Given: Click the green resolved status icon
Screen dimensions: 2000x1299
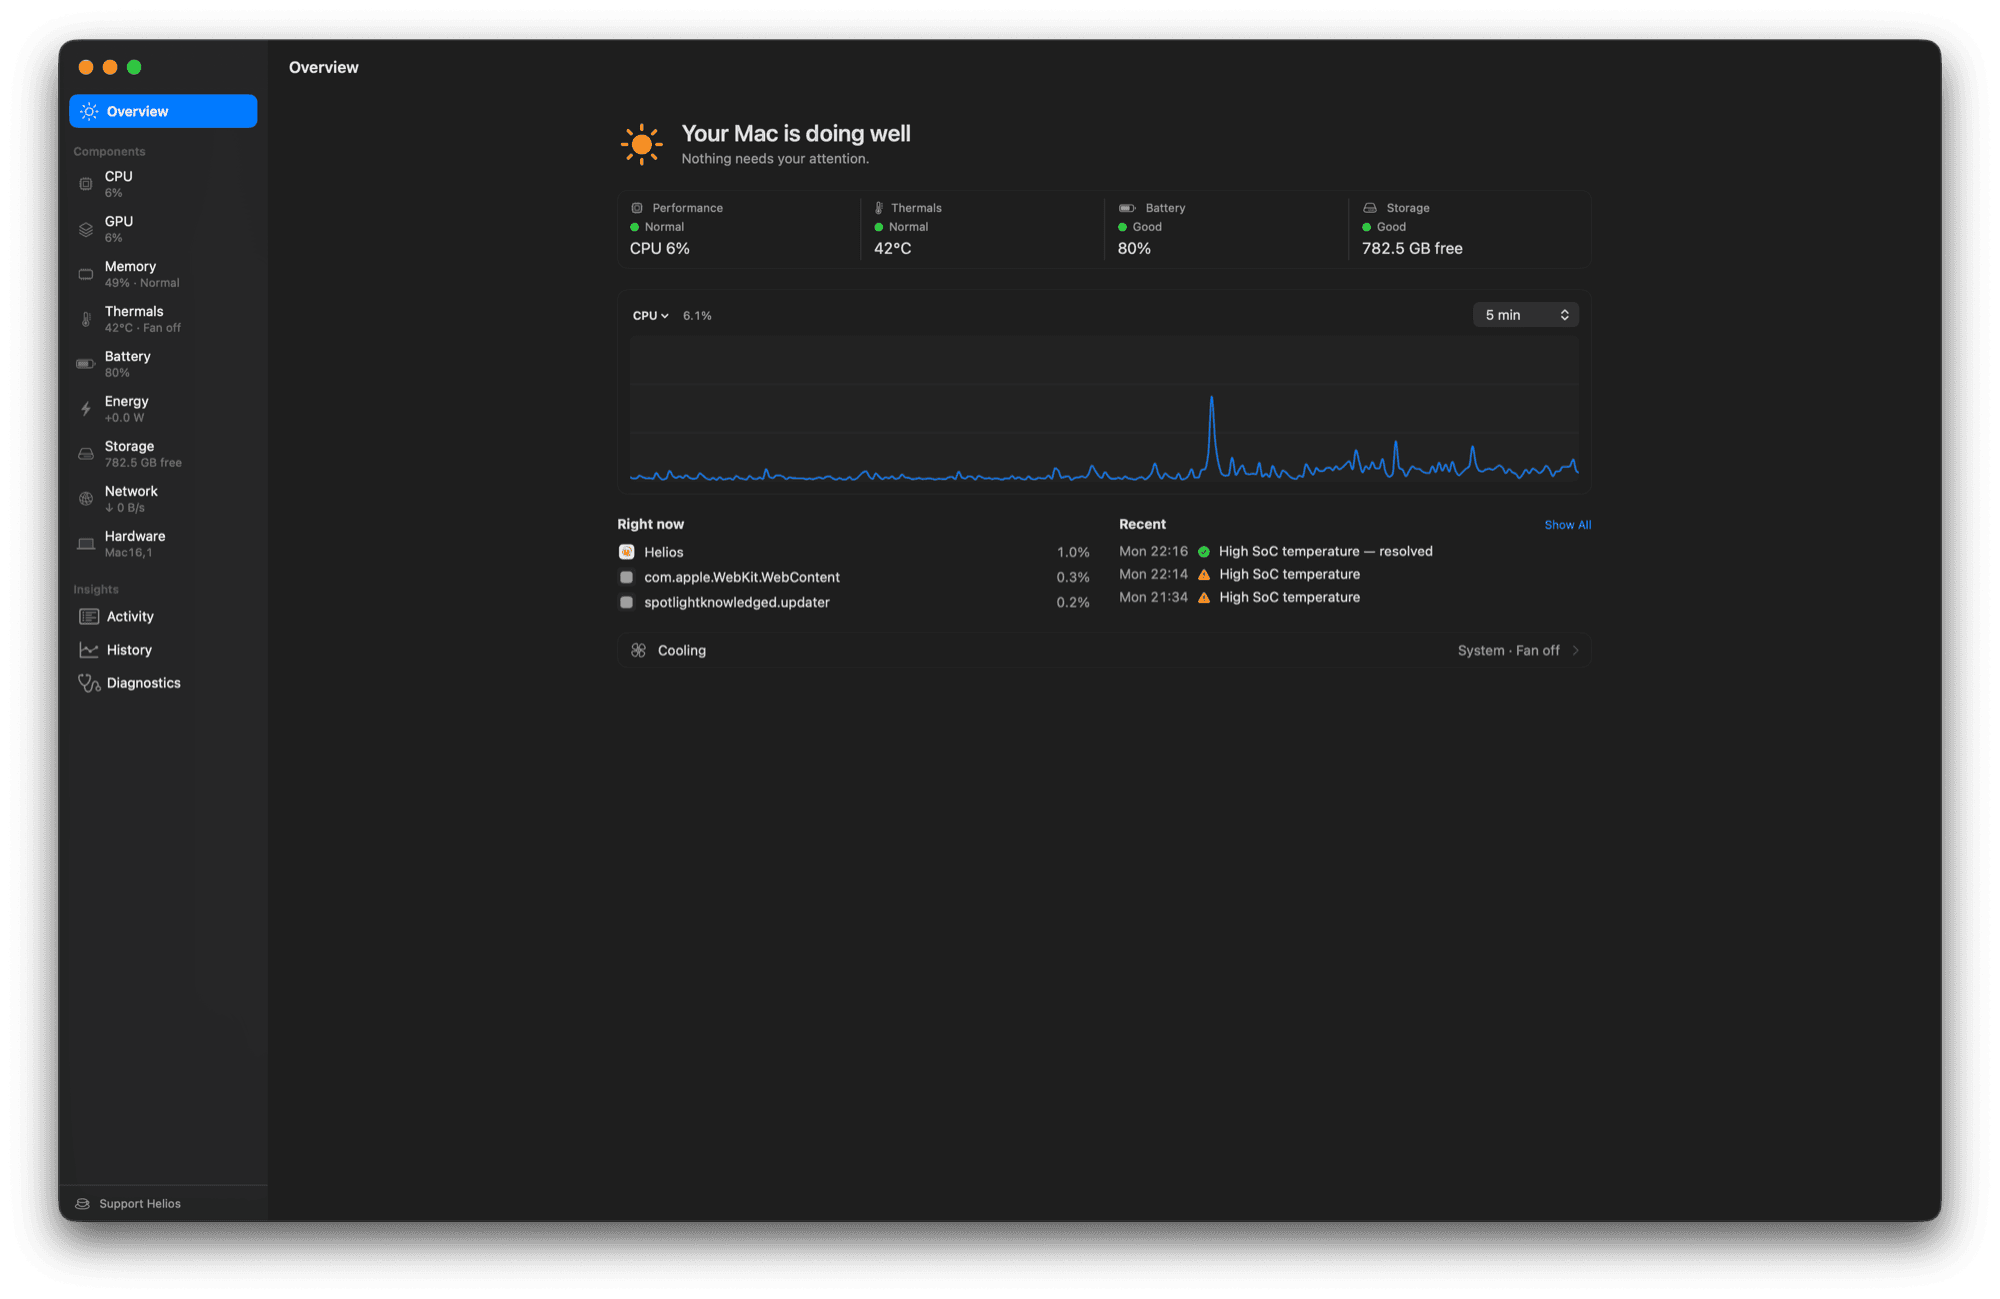Looking at the screenshot, I should coord(1204,552).
